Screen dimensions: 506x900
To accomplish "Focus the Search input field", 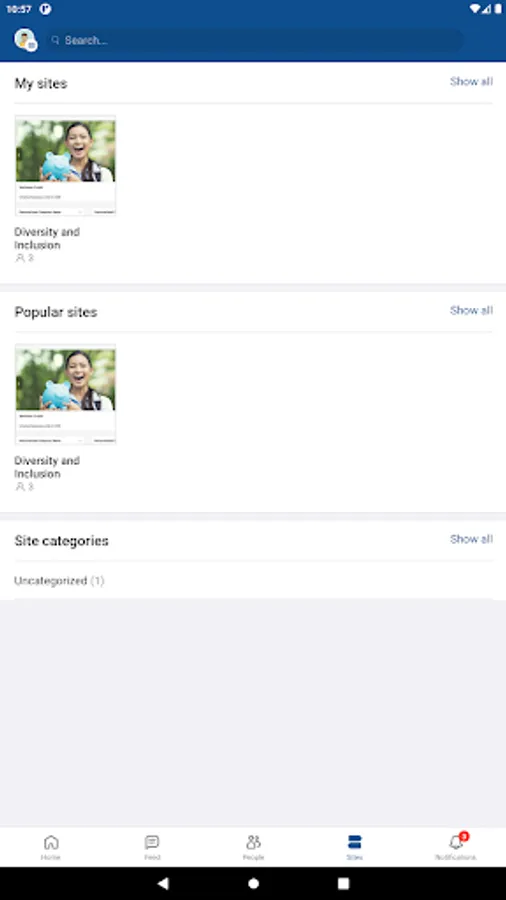I will [255, 40].
